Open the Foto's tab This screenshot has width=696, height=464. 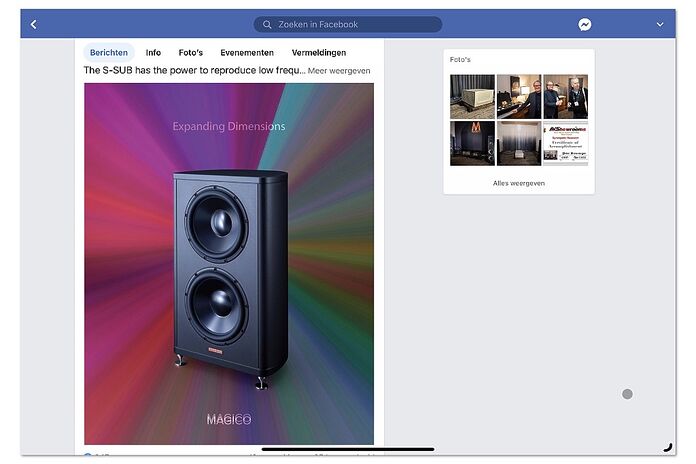tap(190, 52)
